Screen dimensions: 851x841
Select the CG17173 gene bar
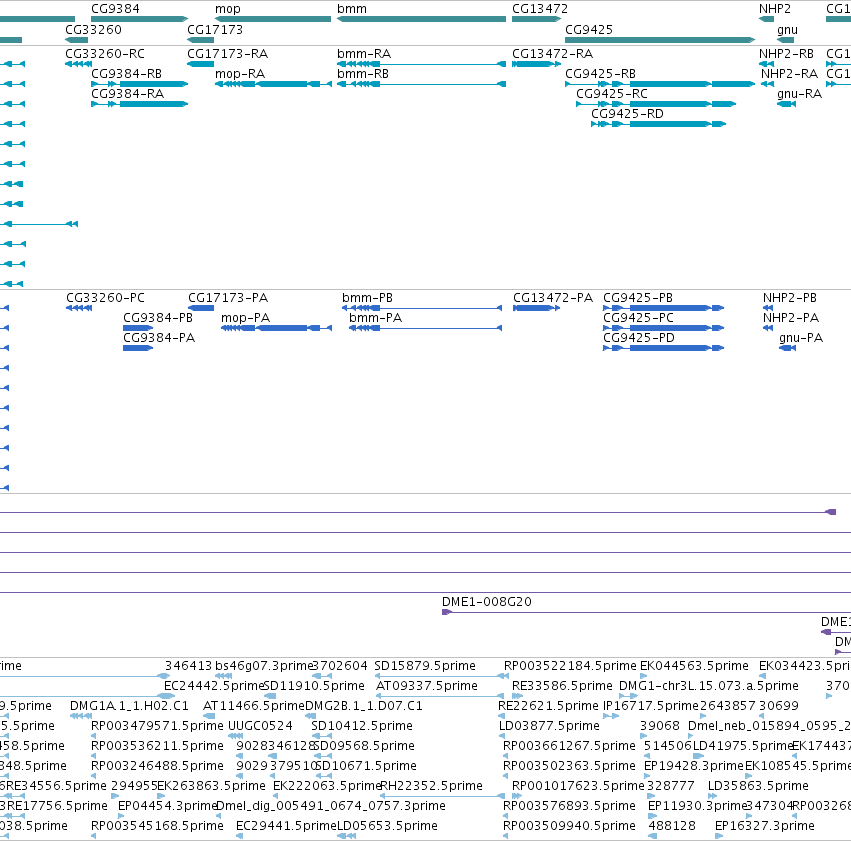(x=201, y=40)
